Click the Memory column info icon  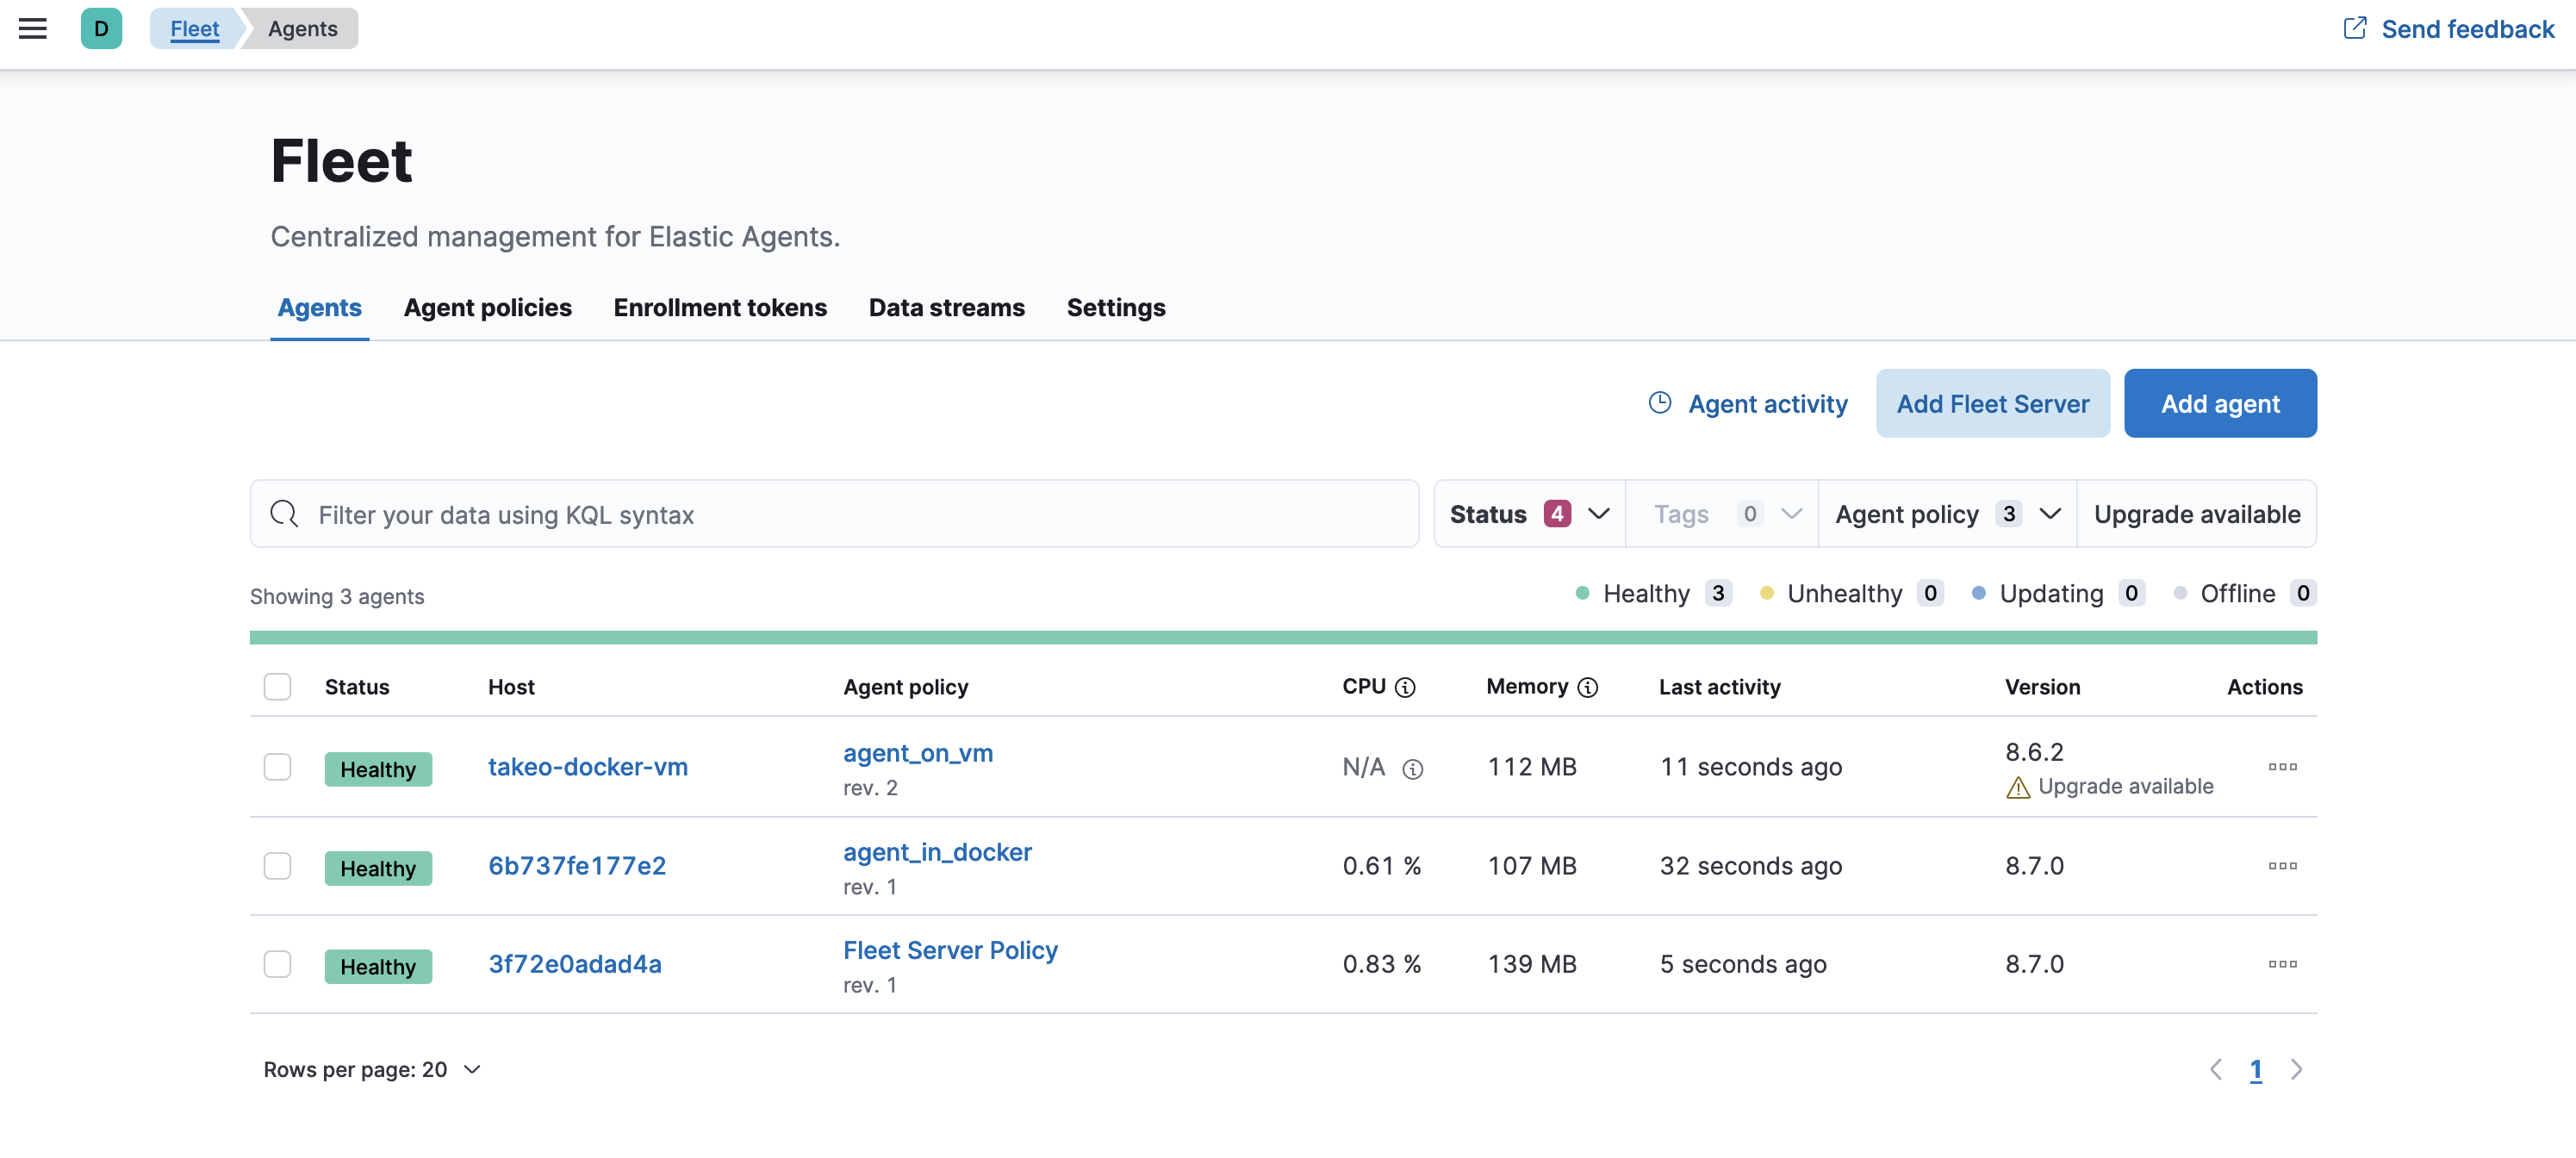(1587, 687)
